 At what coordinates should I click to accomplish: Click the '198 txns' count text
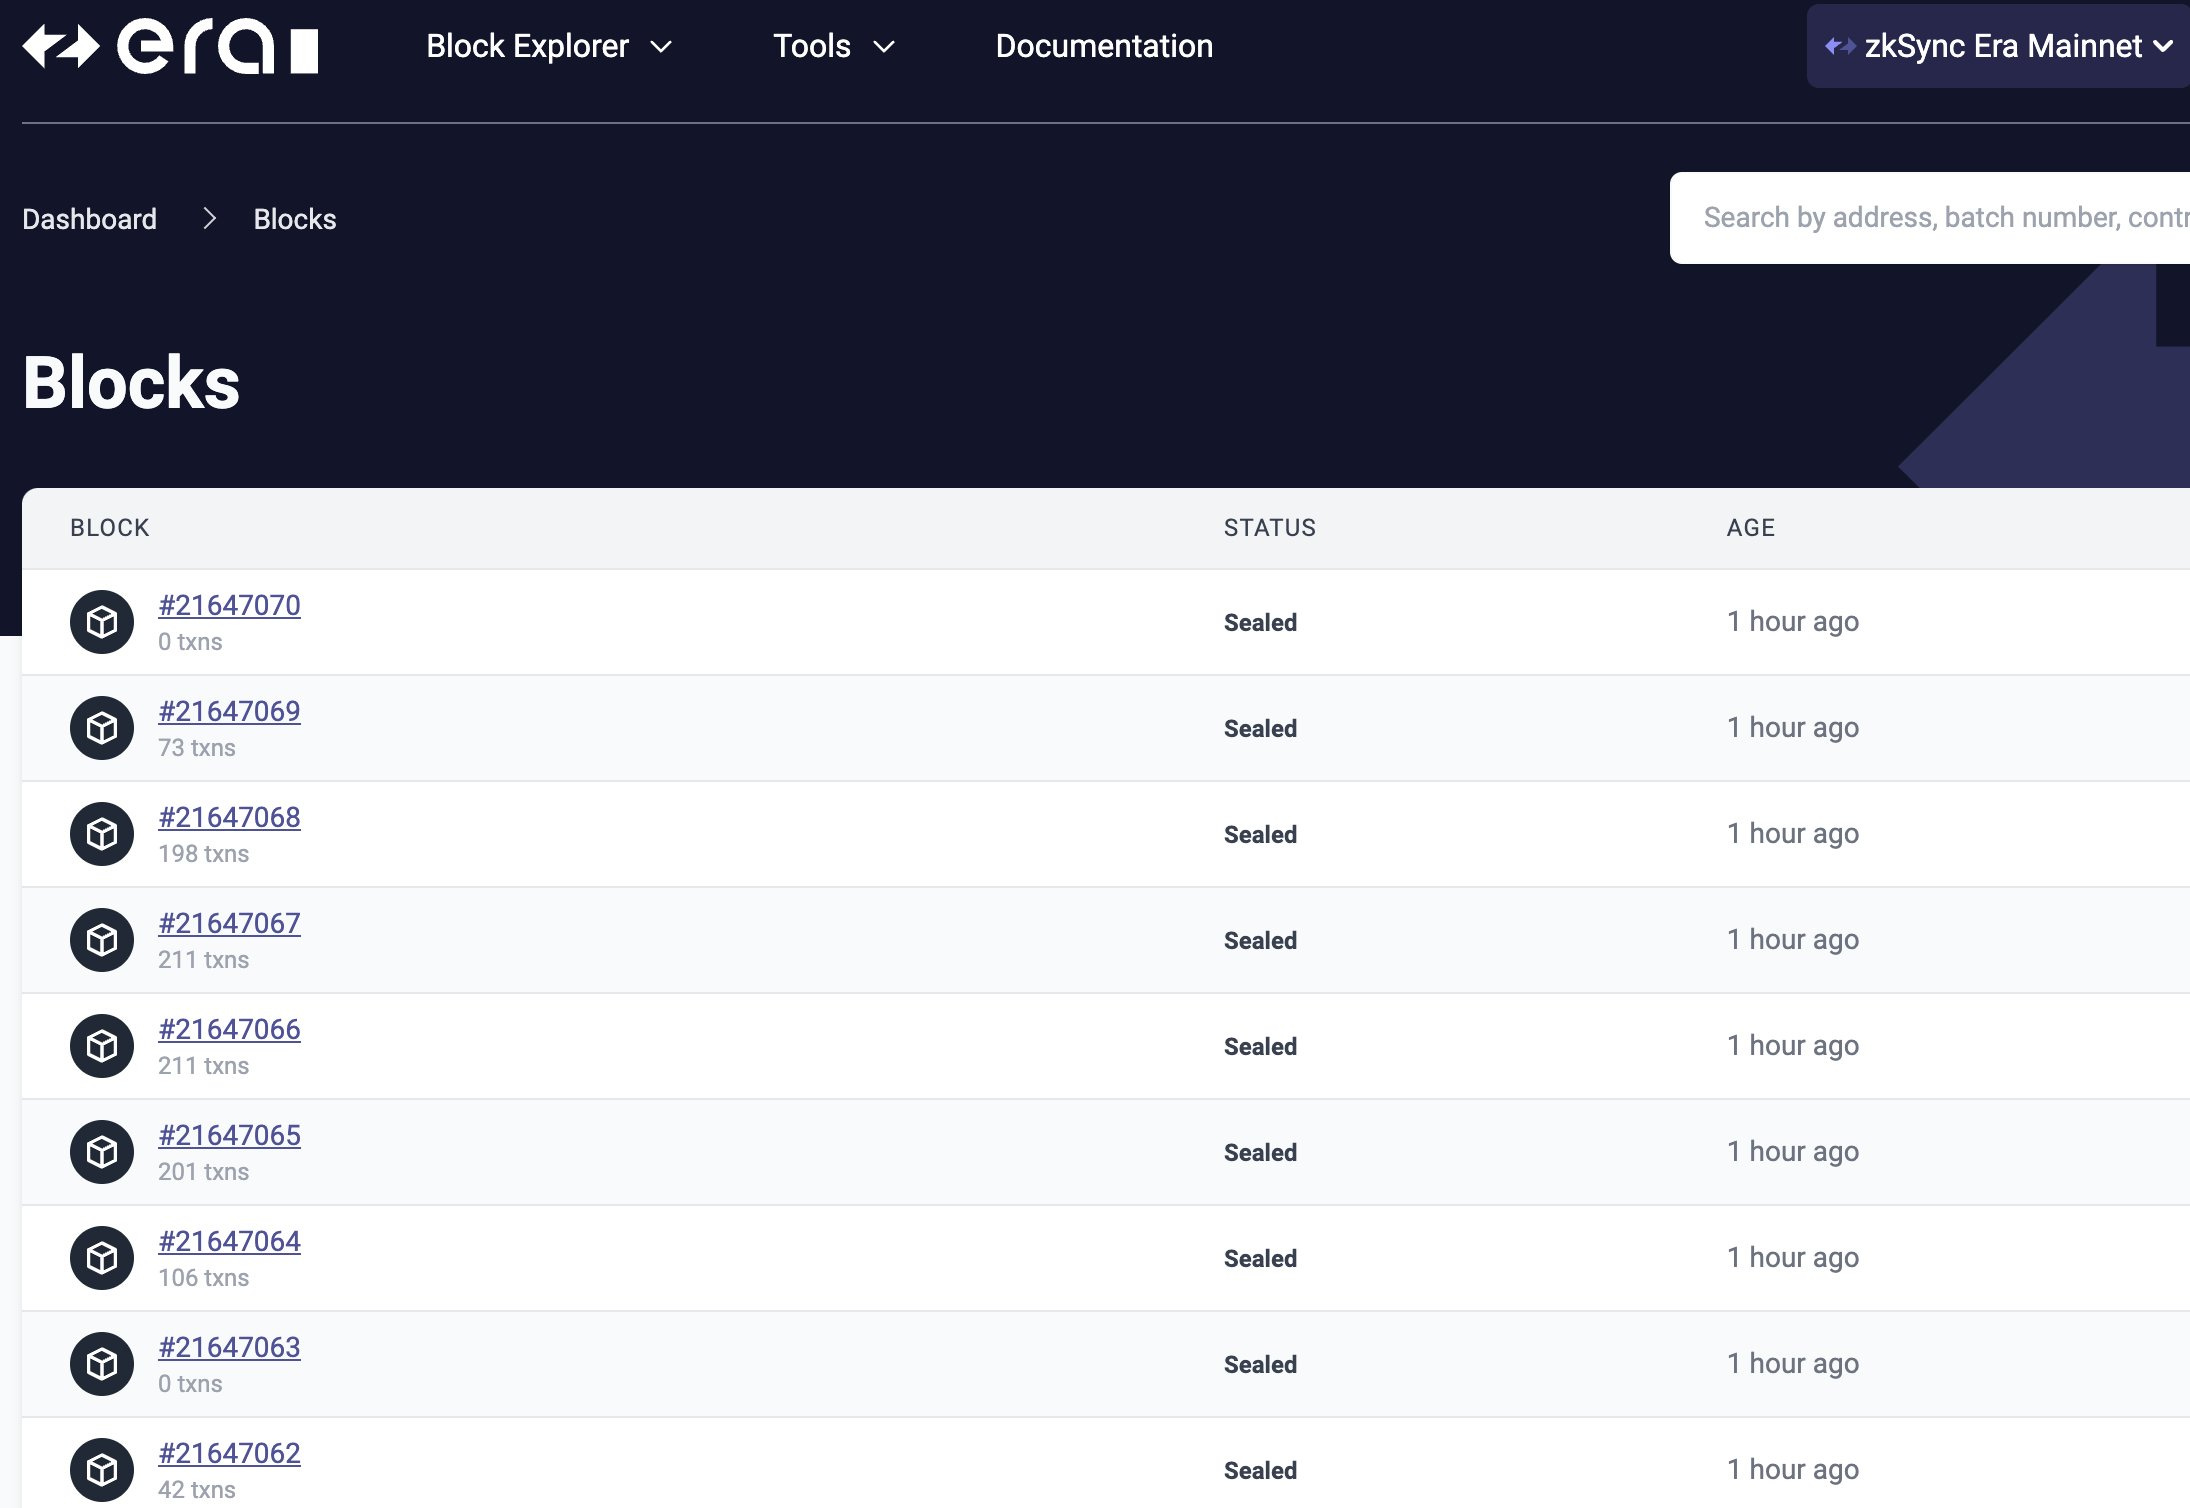coord(204,854)
